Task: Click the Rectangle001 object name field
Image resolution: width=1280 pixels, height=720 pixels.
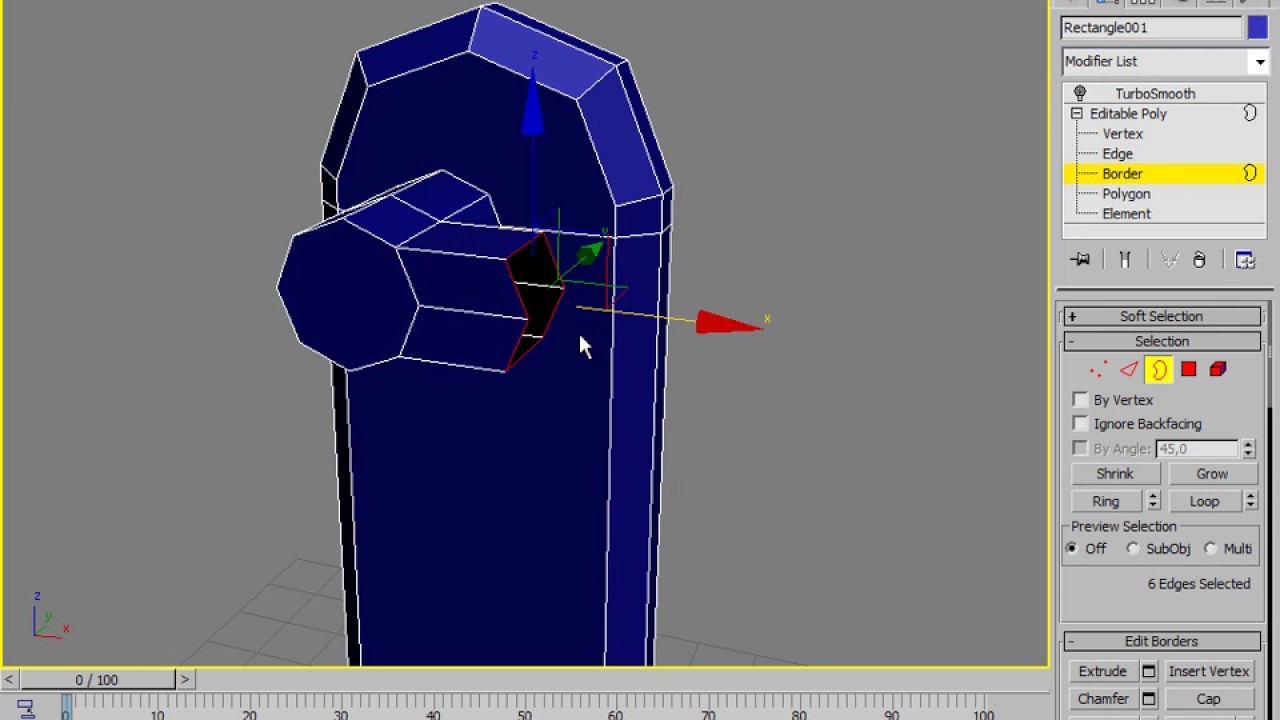Action: click(1151, 28)
